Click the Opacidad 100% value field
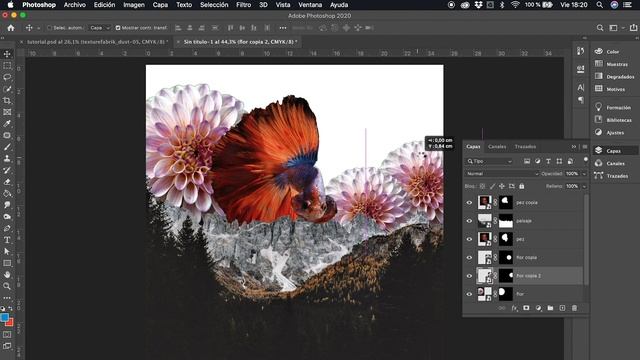This screenshot has height=360, width=640. pyautogui.click(x=572, y=174)
